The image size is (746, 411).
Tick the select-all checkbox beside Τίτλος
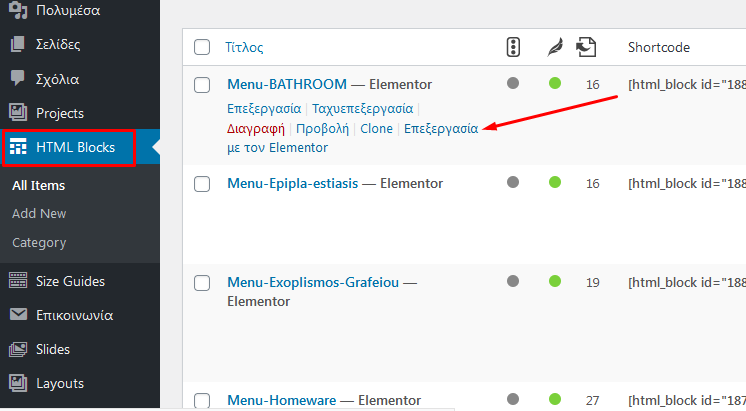202,47
